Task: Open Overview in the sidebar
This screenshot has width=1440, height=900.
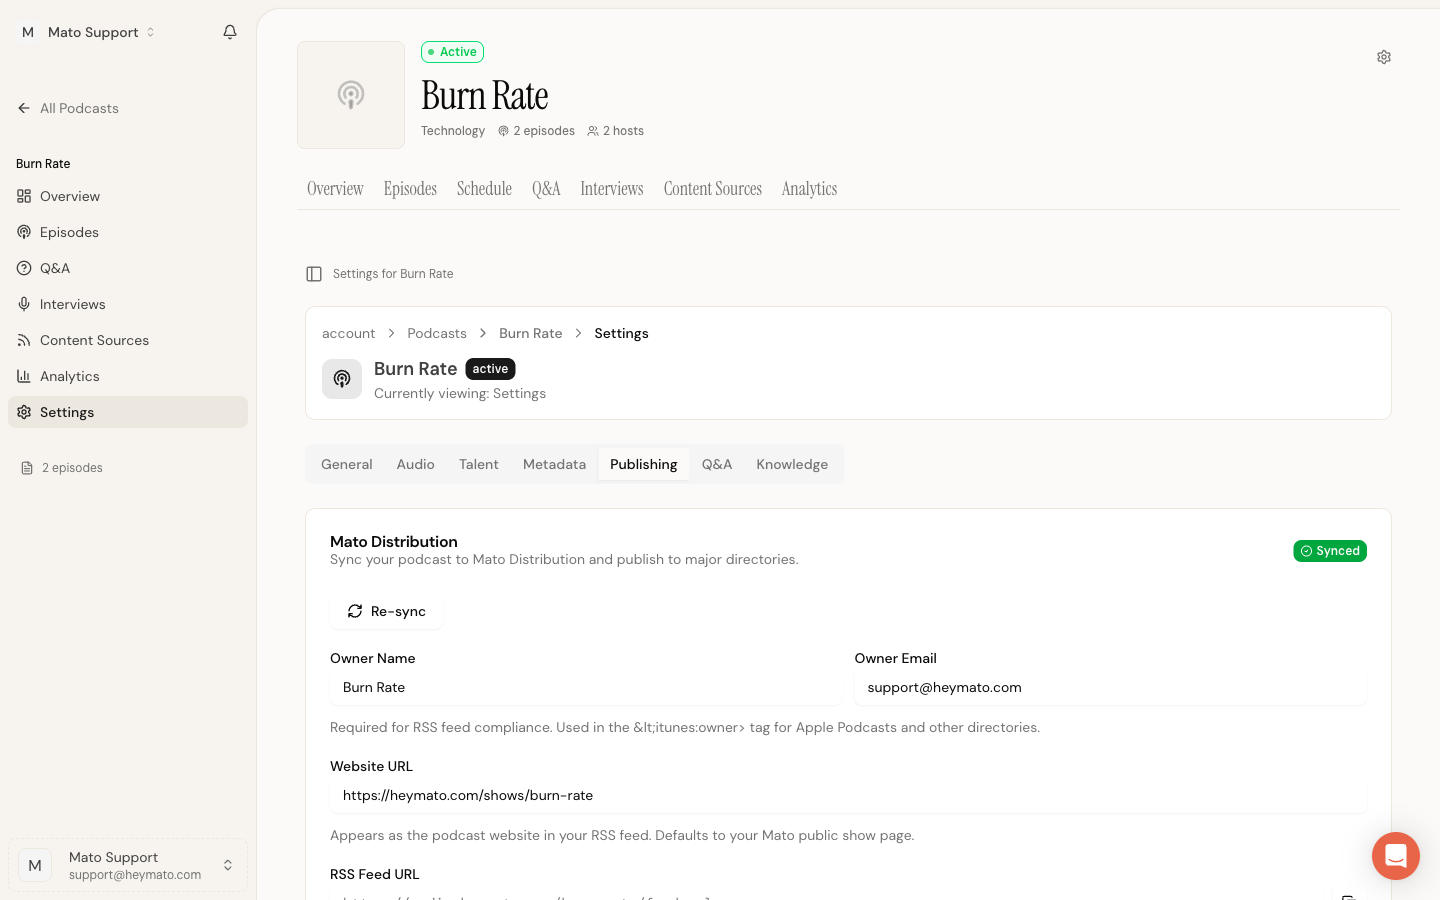Action: point(128,196)
